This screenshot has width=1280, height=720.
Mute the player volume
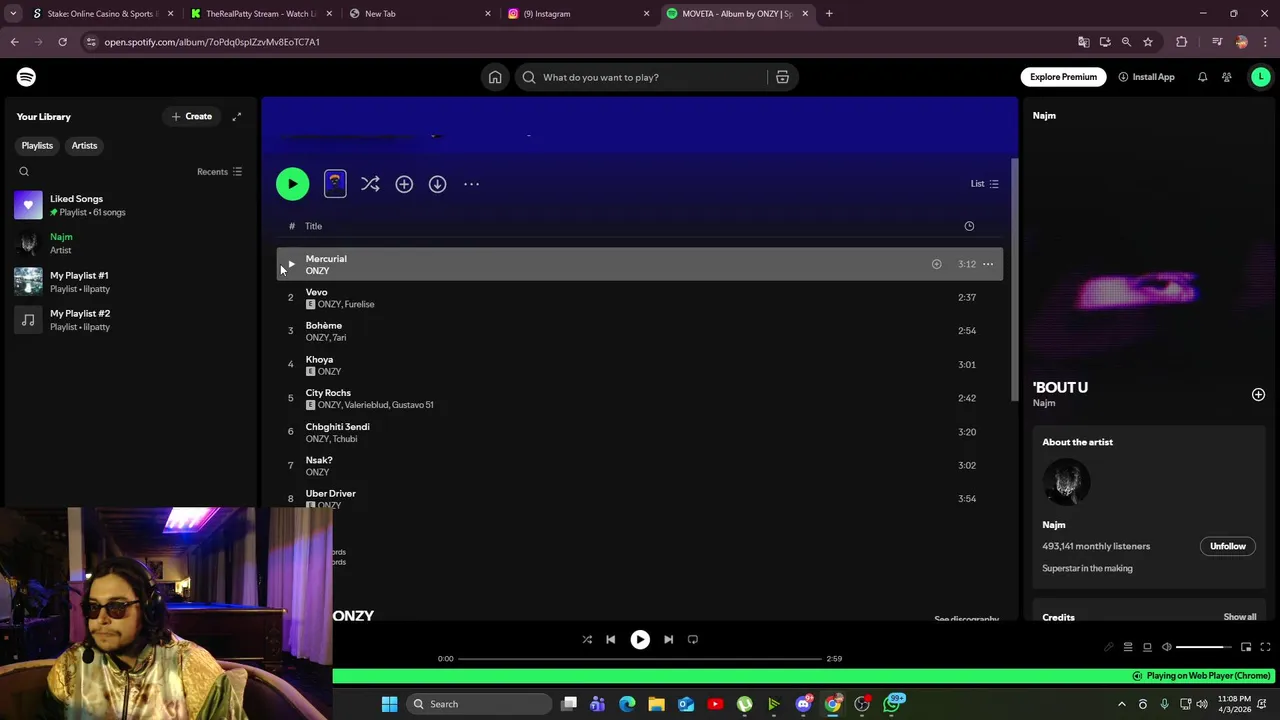1166,647
